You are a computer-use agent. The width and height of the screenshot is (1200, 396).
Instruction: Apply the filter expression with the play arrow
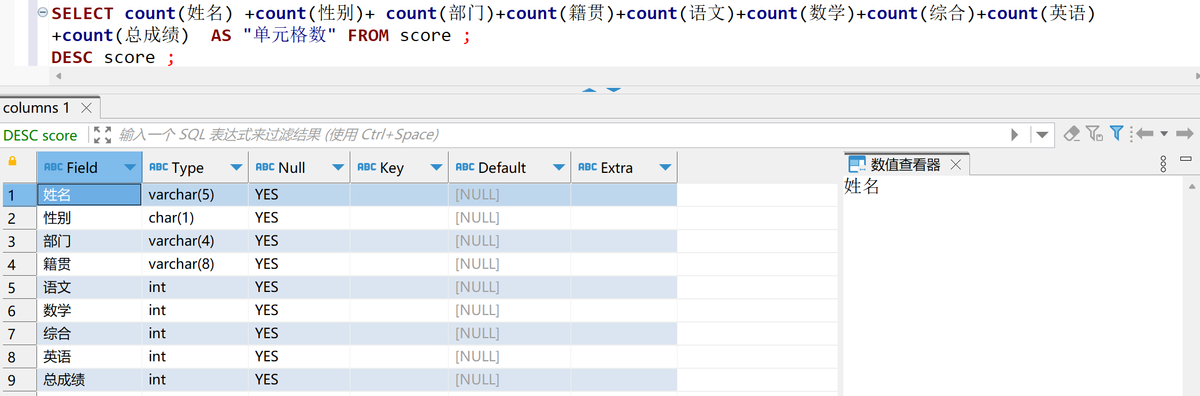pyautogui.click(x=1016, y=134)
